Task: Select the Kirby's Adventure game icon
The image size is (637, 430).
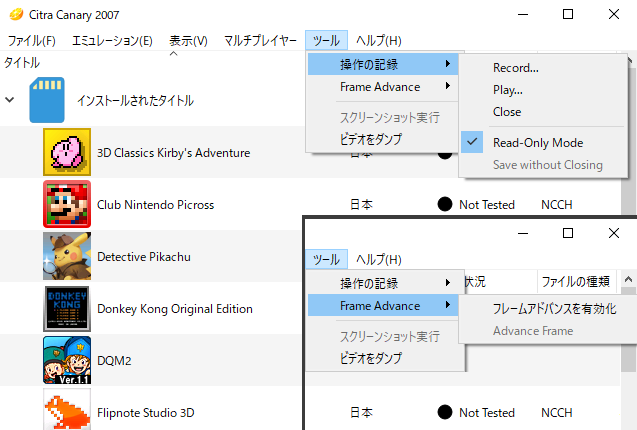Action: click(67, 152)
